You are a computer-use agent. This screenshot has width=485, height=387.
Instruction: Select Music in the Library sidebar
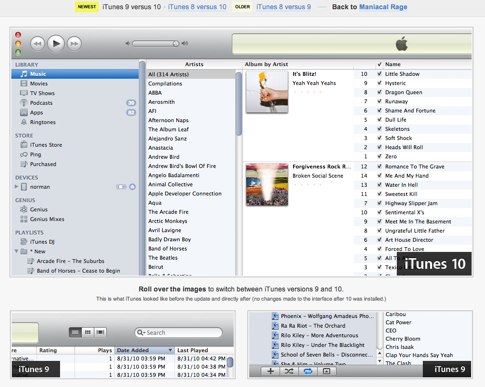75,74
